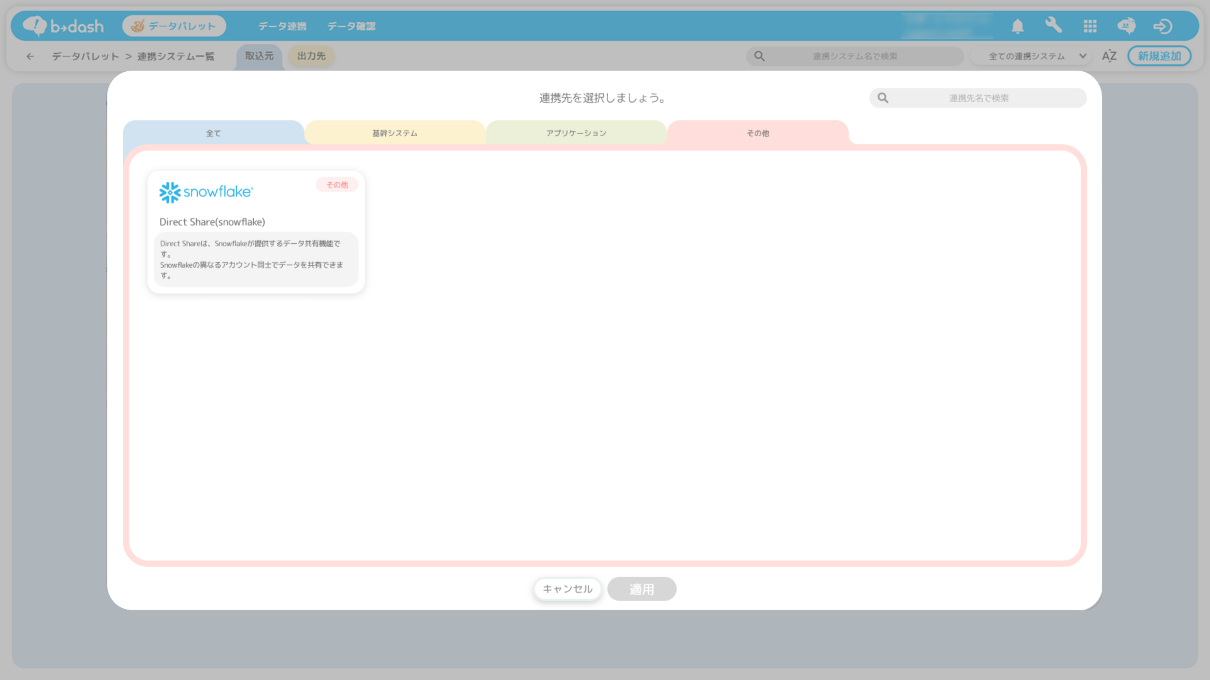This screenshot has height=680, width=1210.
Task: Click the 連携システム一覧 breadcrumb text
Action: tap(176, 56)
